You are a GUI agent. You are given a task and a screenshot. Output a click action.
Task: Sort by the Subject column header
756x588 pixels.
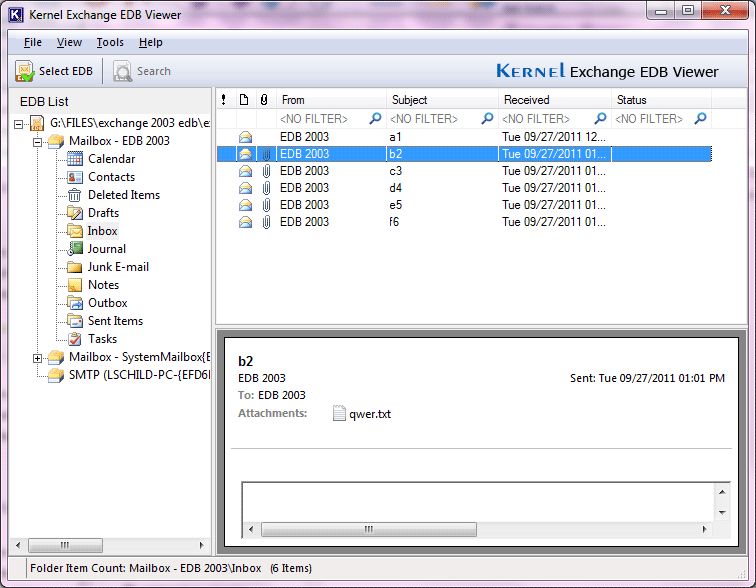click(442, 100)
